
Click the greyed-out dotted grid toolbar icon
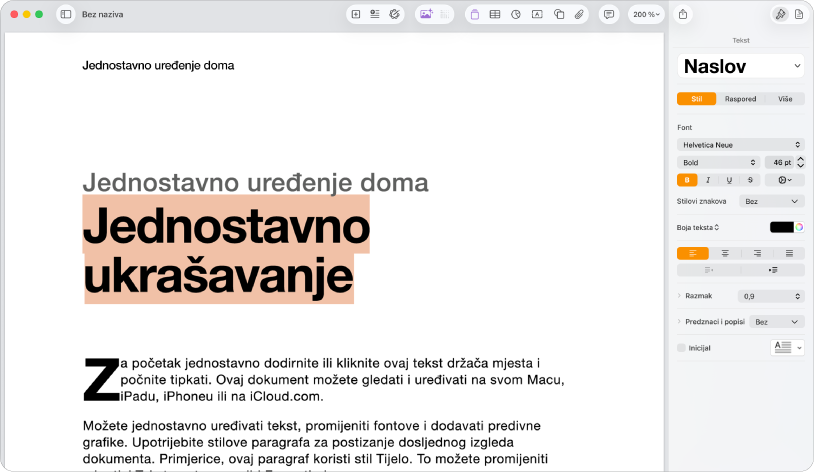tap(445, 15)
